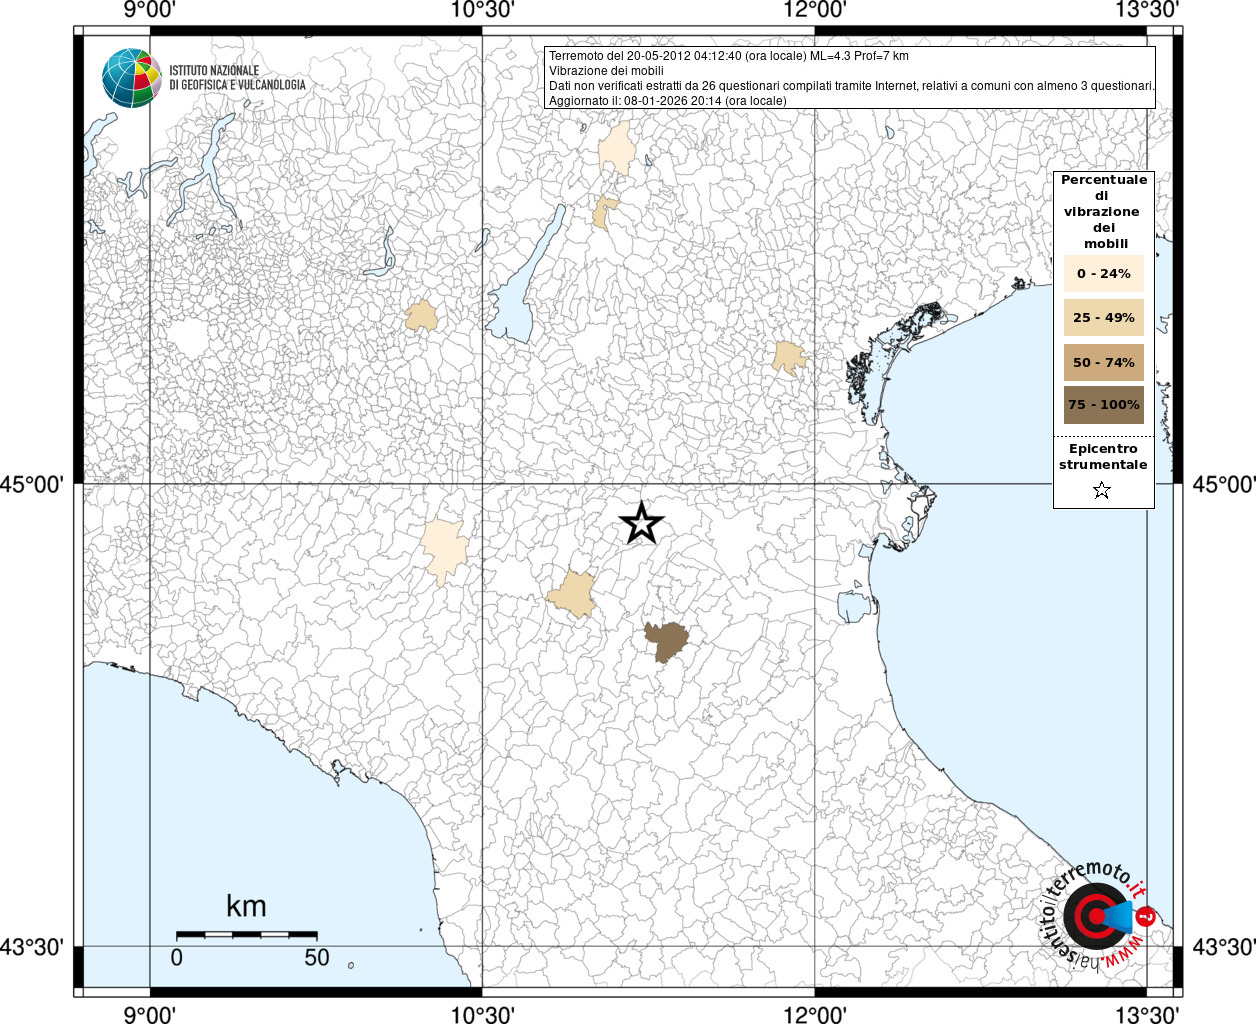Click 'ISTITUTO NAZIONALE DI GEOFISICA E VULCANOLOGIA' text
The width and height of the screenshot is (1256, 1024).
click(237, 78)
